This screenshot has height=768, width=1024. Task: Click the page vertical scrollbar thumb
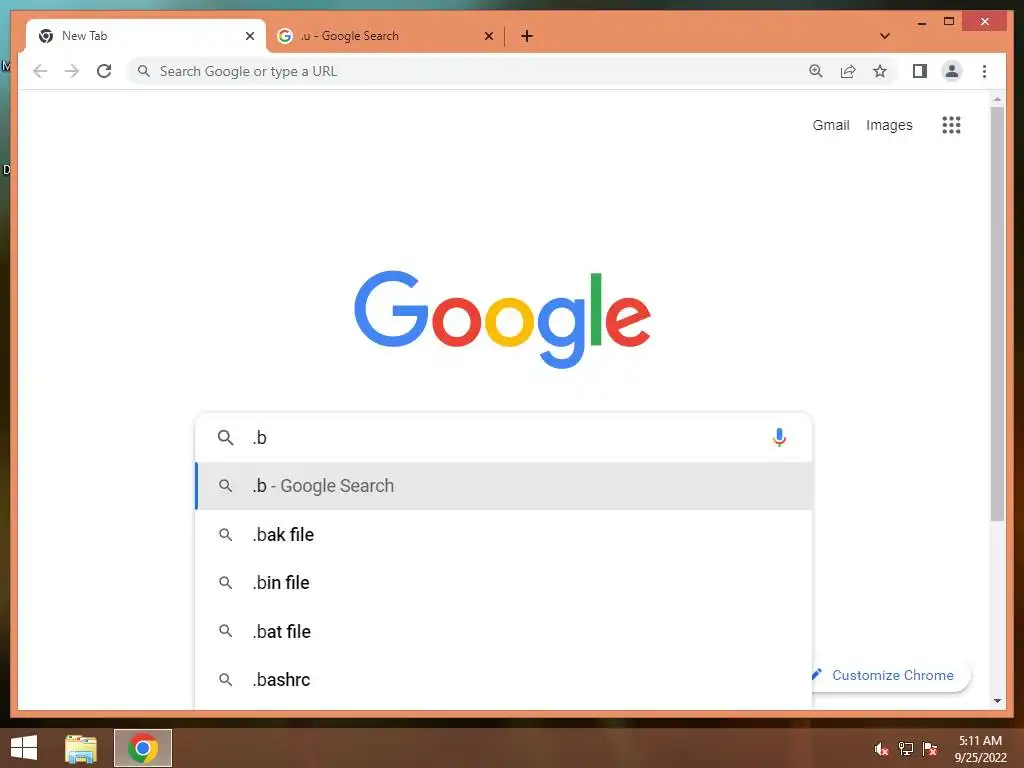[x=997, y=313]
